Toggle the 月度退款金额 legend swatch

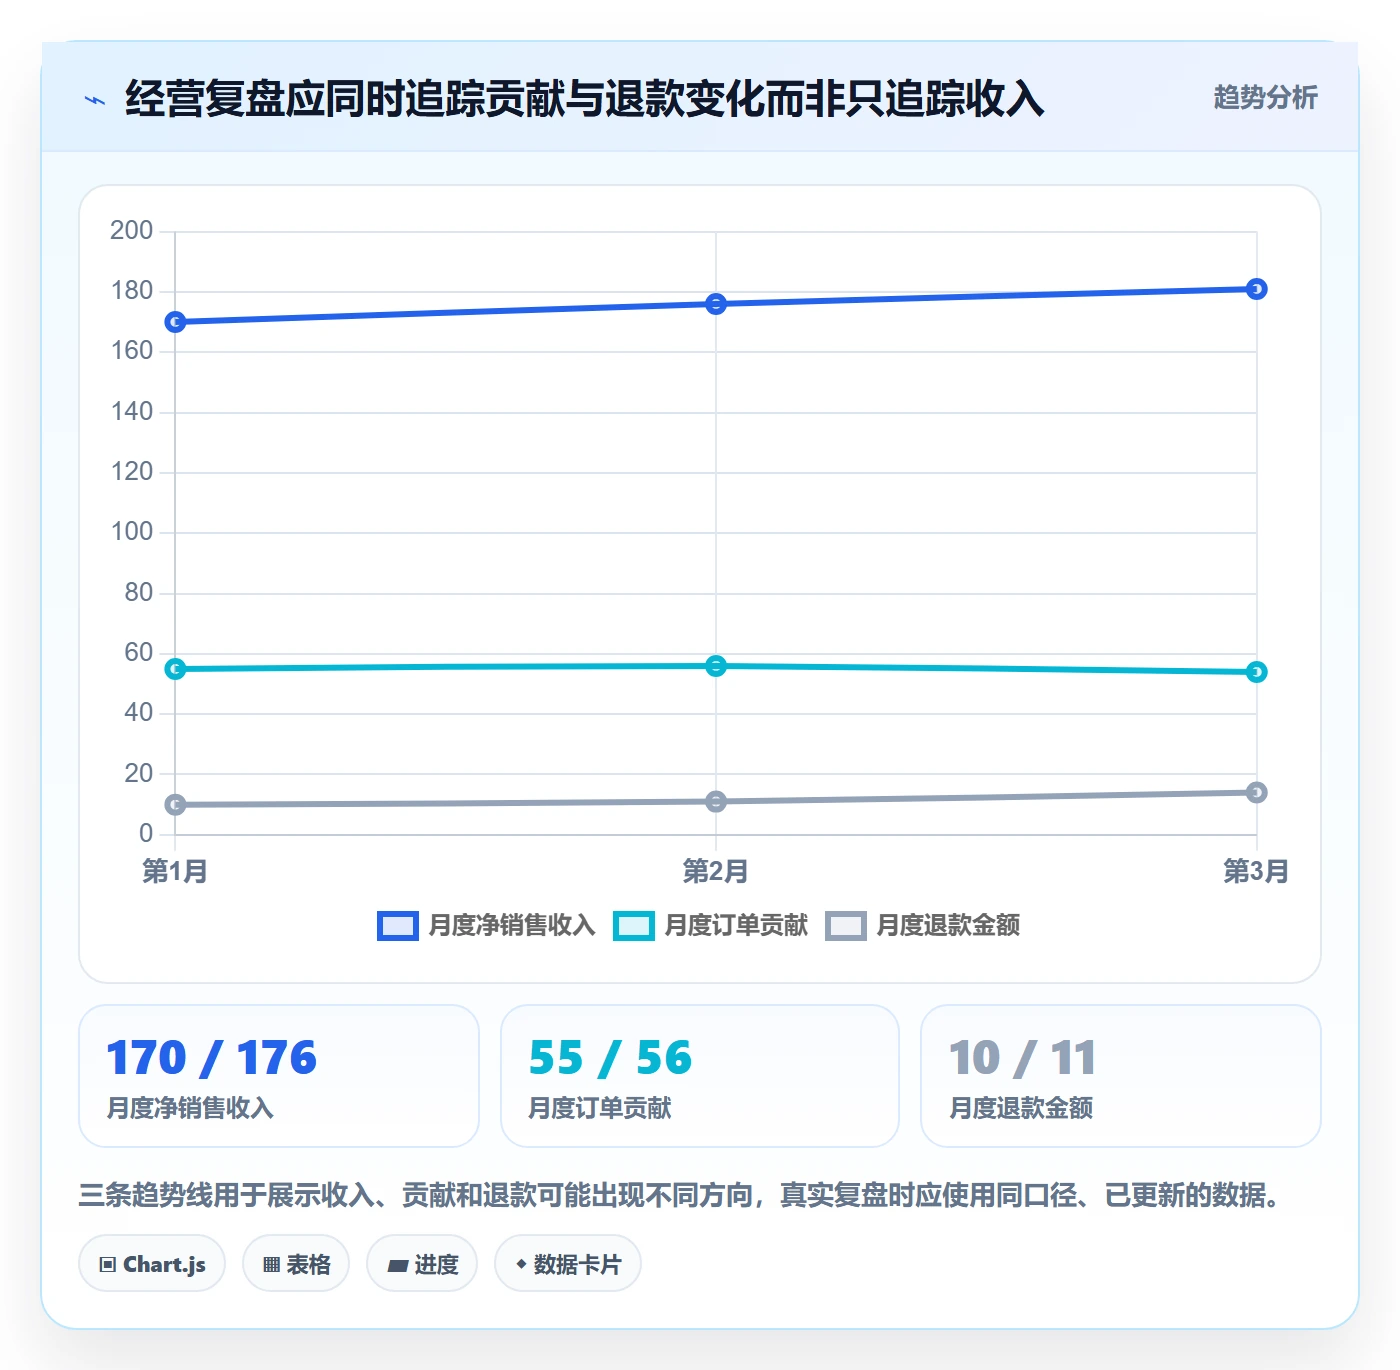click(x=846, y=926)
